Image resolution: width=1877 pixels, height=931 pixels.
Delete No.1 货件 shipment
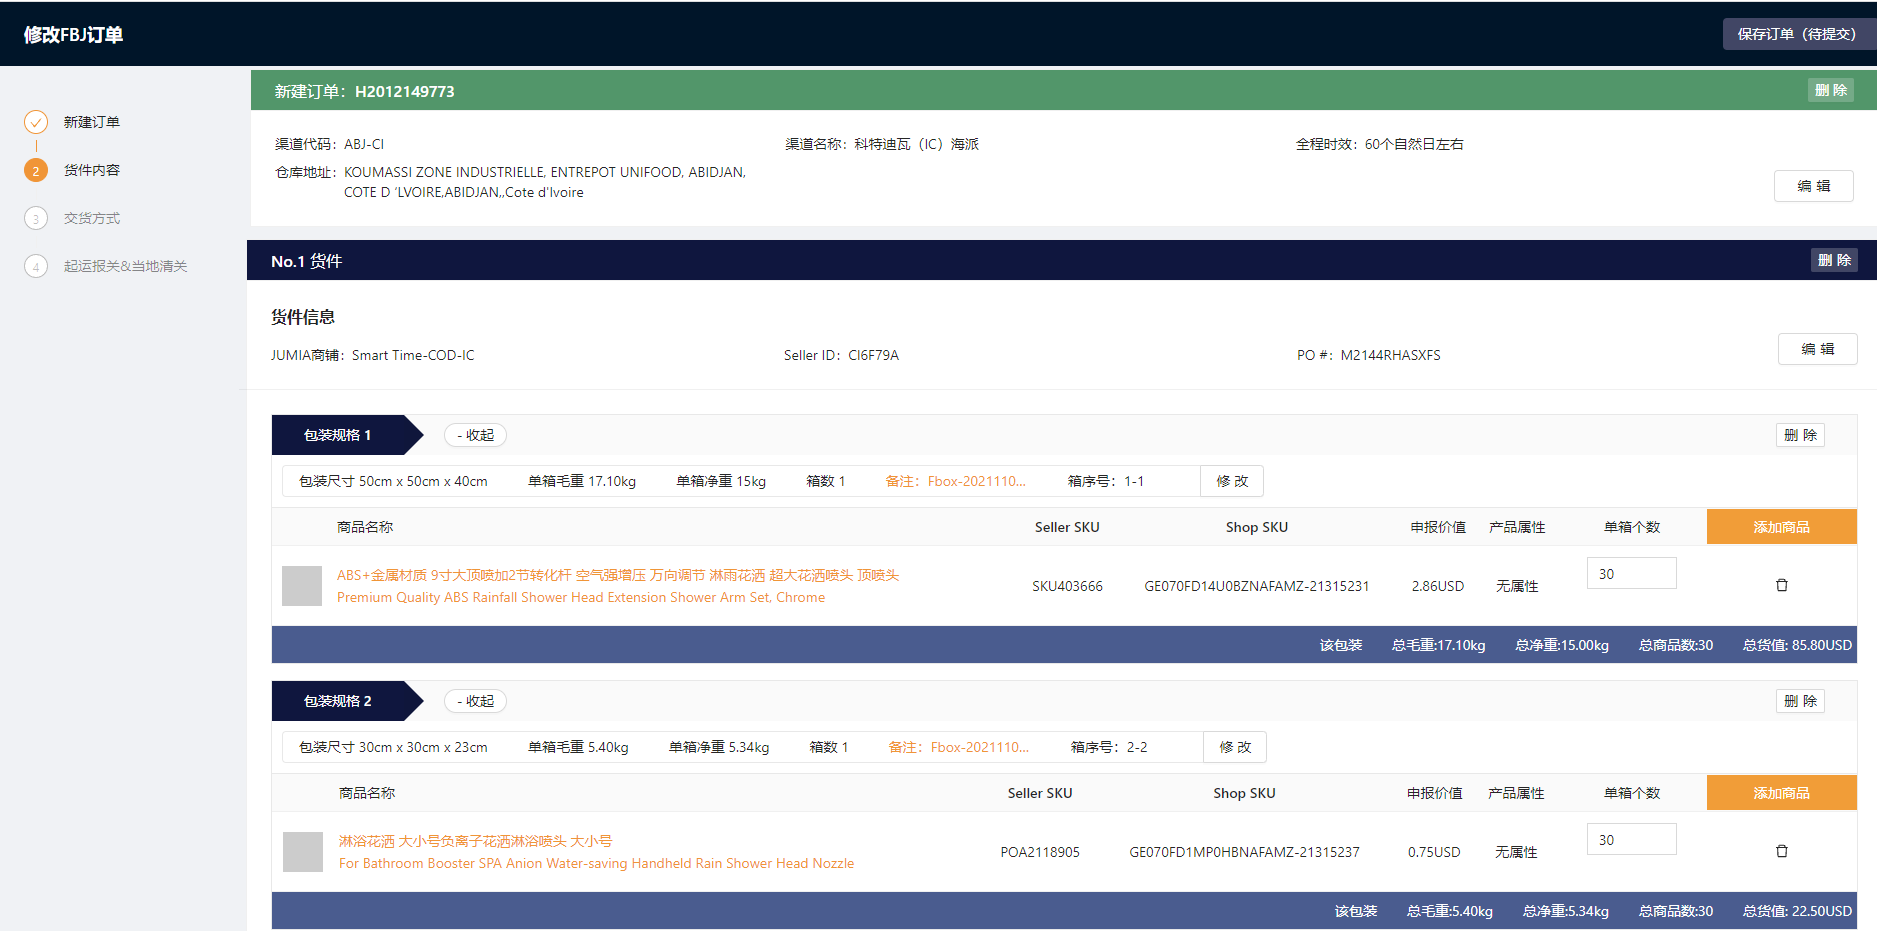[x=1834, y=260]
